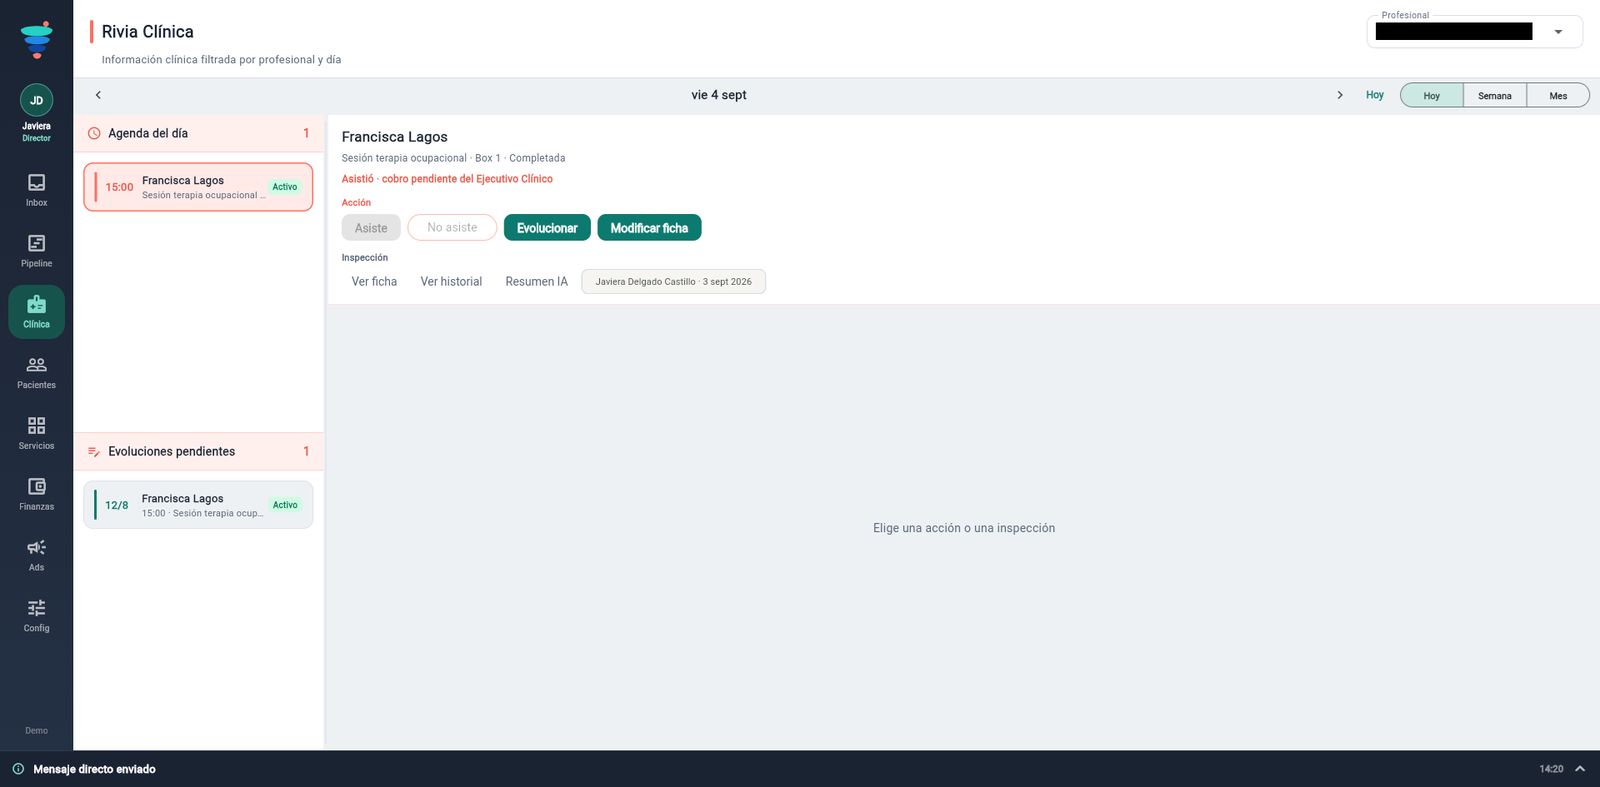This screenshot has height=787, width=1600.
Task: Click the Hoy text link
Action: pos(1375,95)
